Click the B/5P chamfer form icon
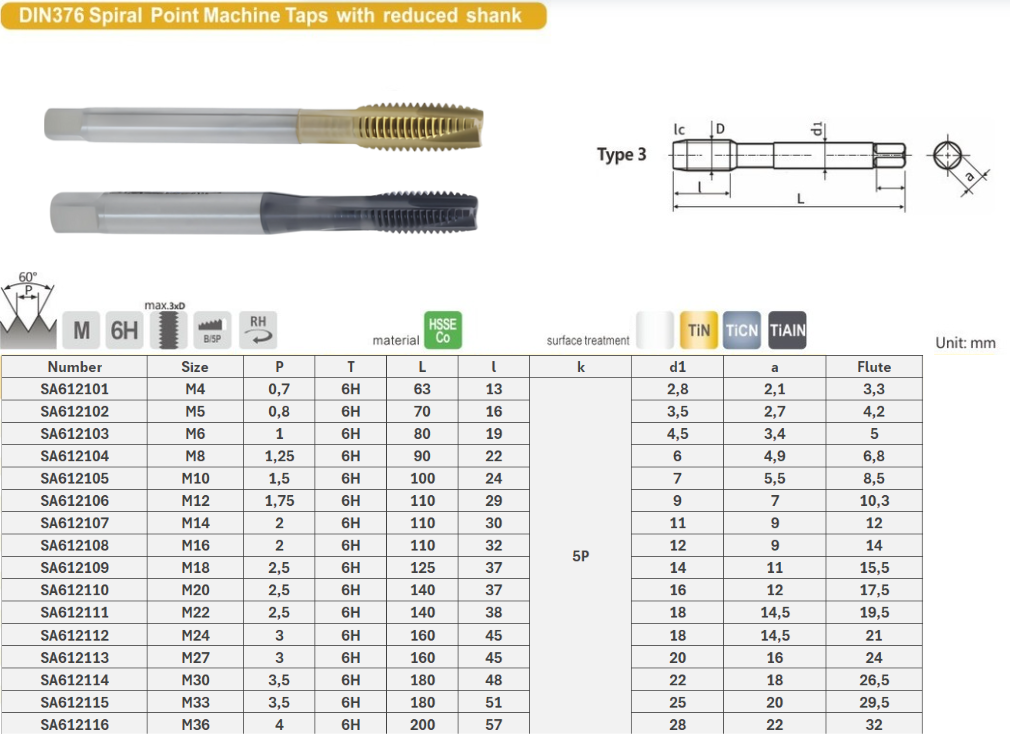 [x=212, y=329]
